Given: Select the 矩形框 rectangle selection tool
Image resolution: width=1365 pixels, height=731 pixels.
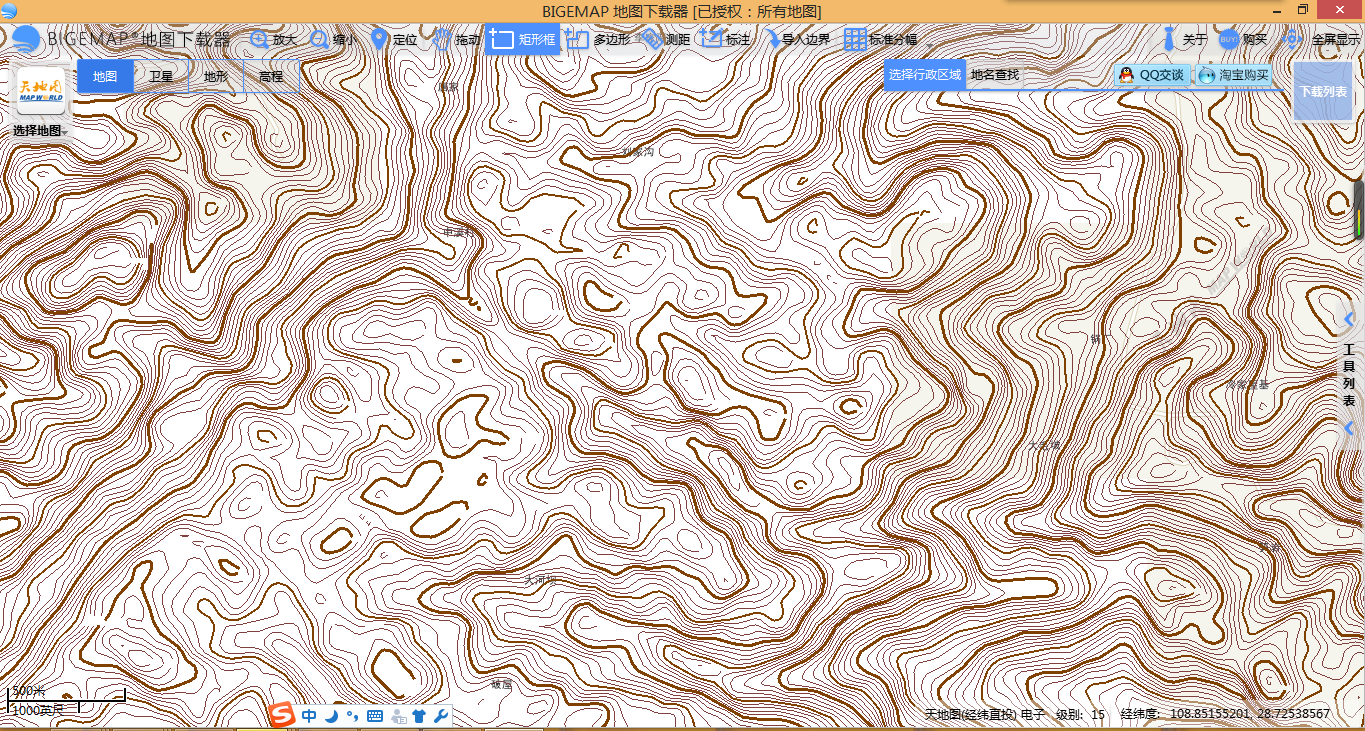Looking at the screenshot, I should pyautogui.click(x=522, y=40).
